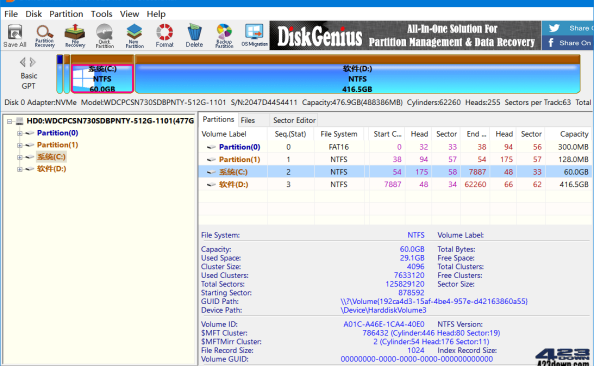This screenshot has height=366, width=594.
Task: Open the Partition Recovery tool
Action: [x=45, y=36]
